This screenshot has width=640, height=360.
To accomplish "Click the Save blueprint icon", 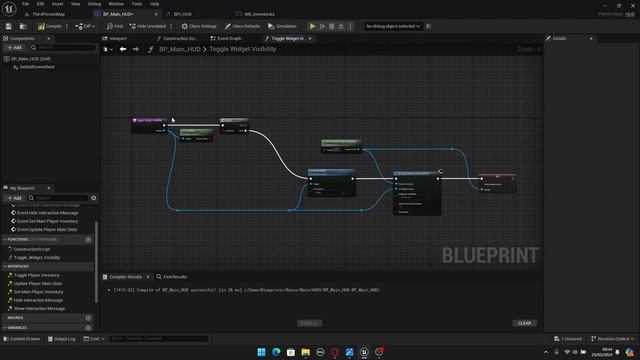I will [9, 26].
